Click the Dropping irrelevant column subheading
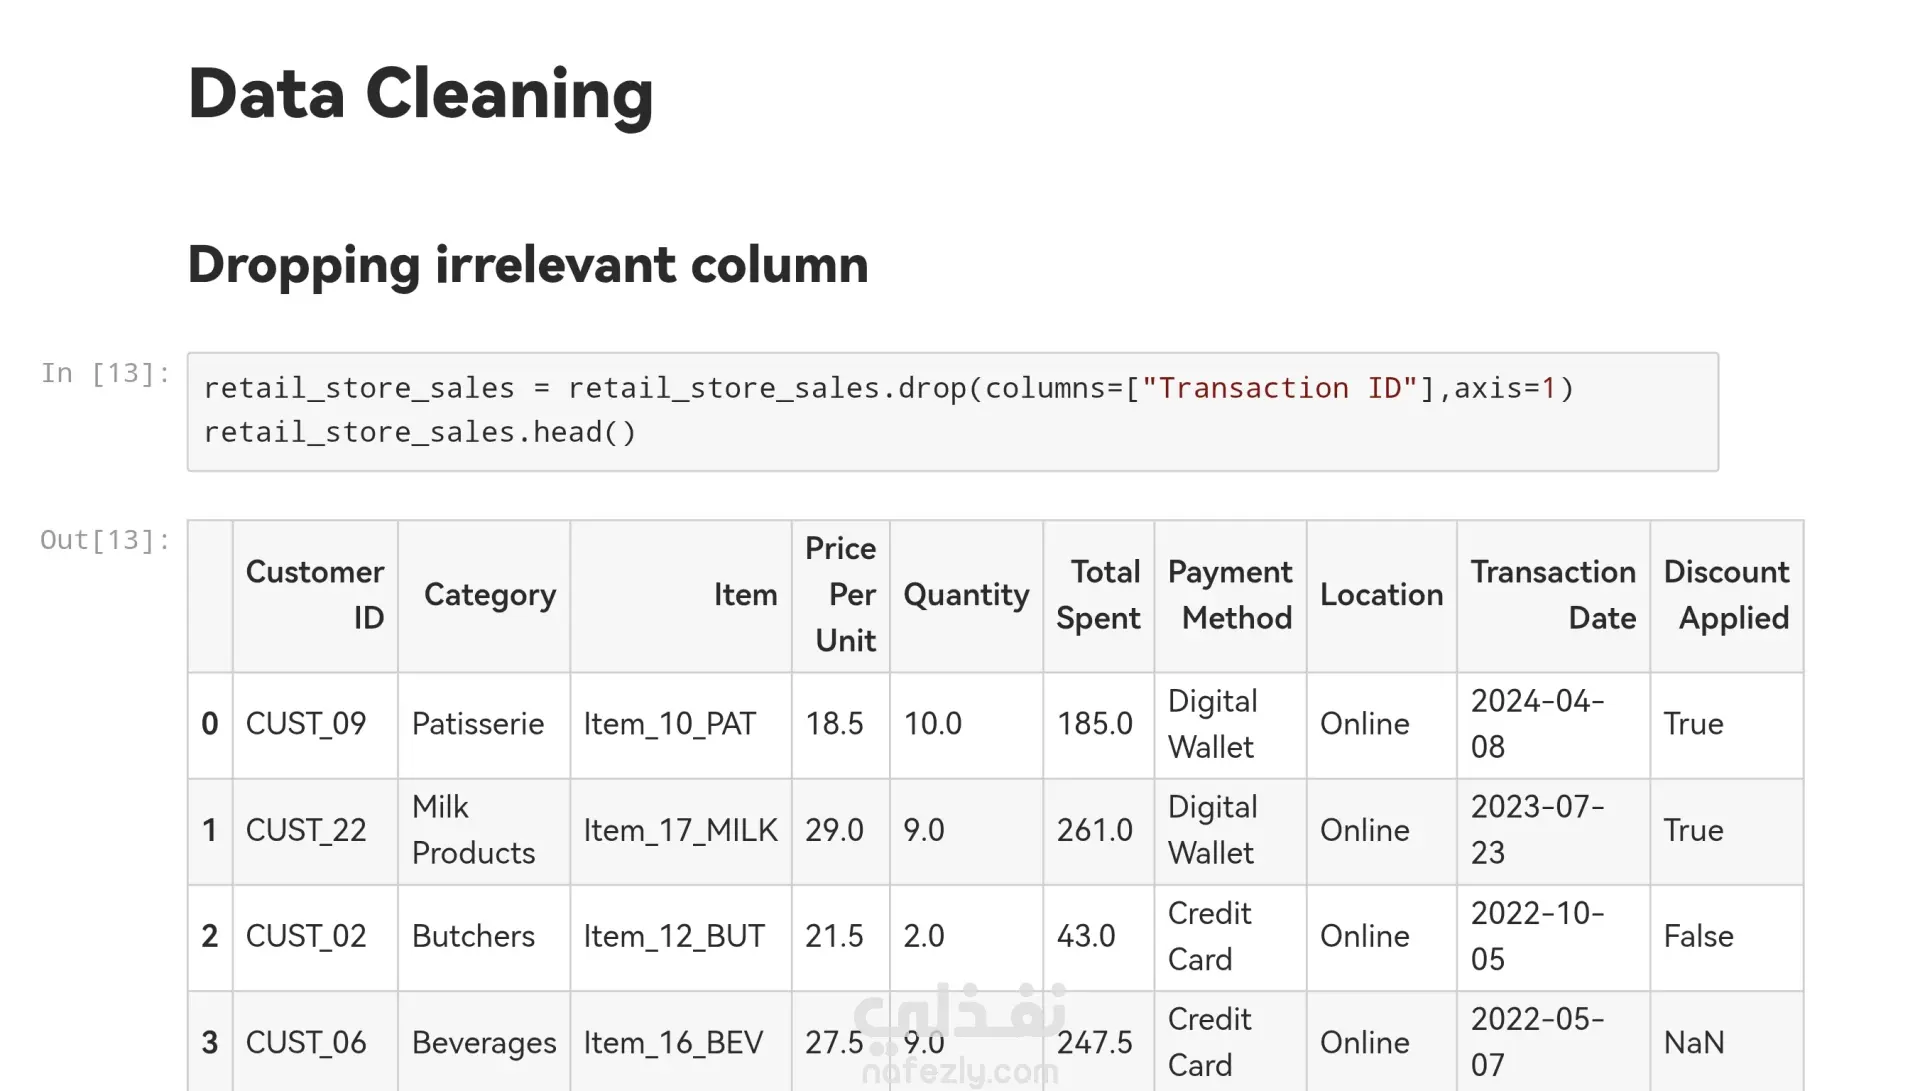1920x1091 pixels. 527,265
